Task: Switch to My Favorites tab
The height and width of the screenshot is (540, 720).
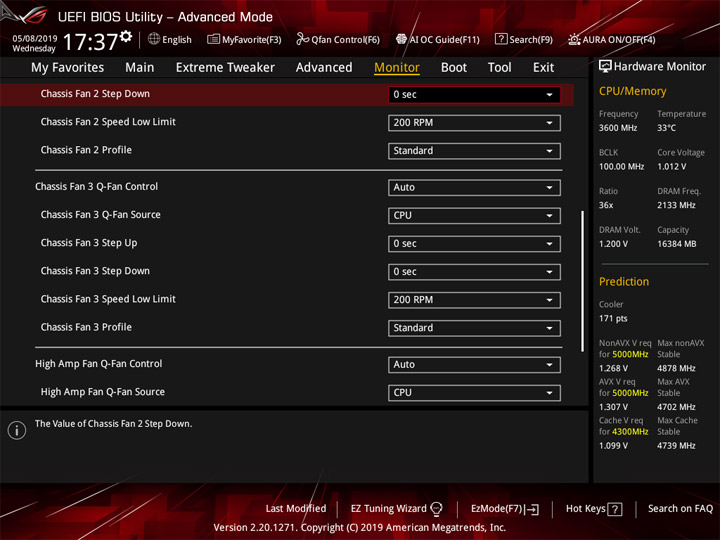Action: click(68, 68)
